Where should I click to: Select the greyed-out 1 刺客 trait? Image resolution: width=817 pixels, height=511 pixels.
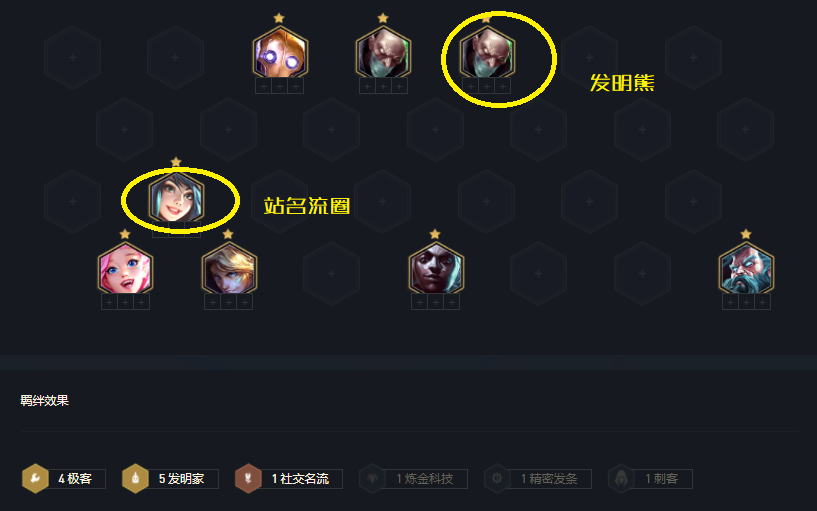(650, 478)
